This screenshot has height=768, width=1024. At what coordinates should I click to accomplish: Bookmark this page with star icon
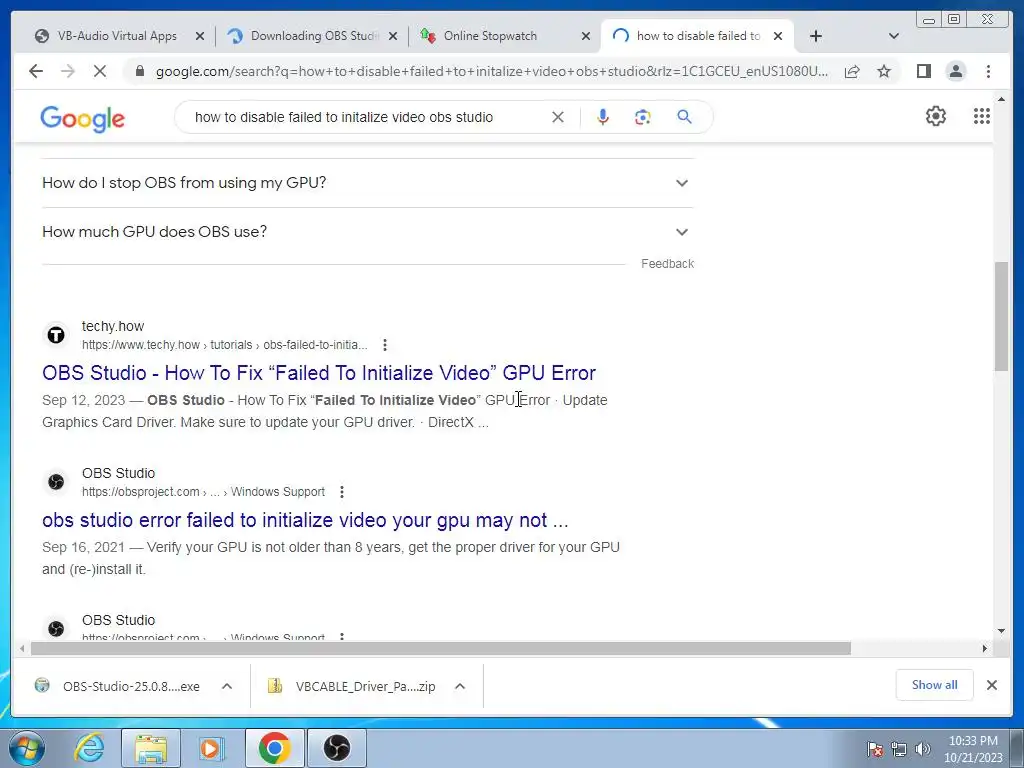pyautogui.click(x=884, y=71)
